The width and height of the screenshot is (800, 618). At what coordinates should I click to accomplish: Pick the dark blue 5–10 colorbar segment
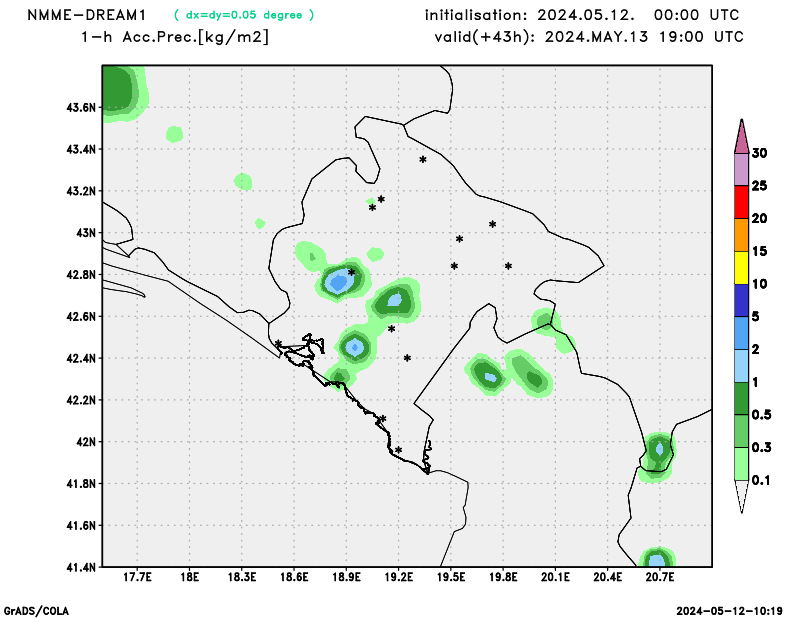(x=741, y=300)
